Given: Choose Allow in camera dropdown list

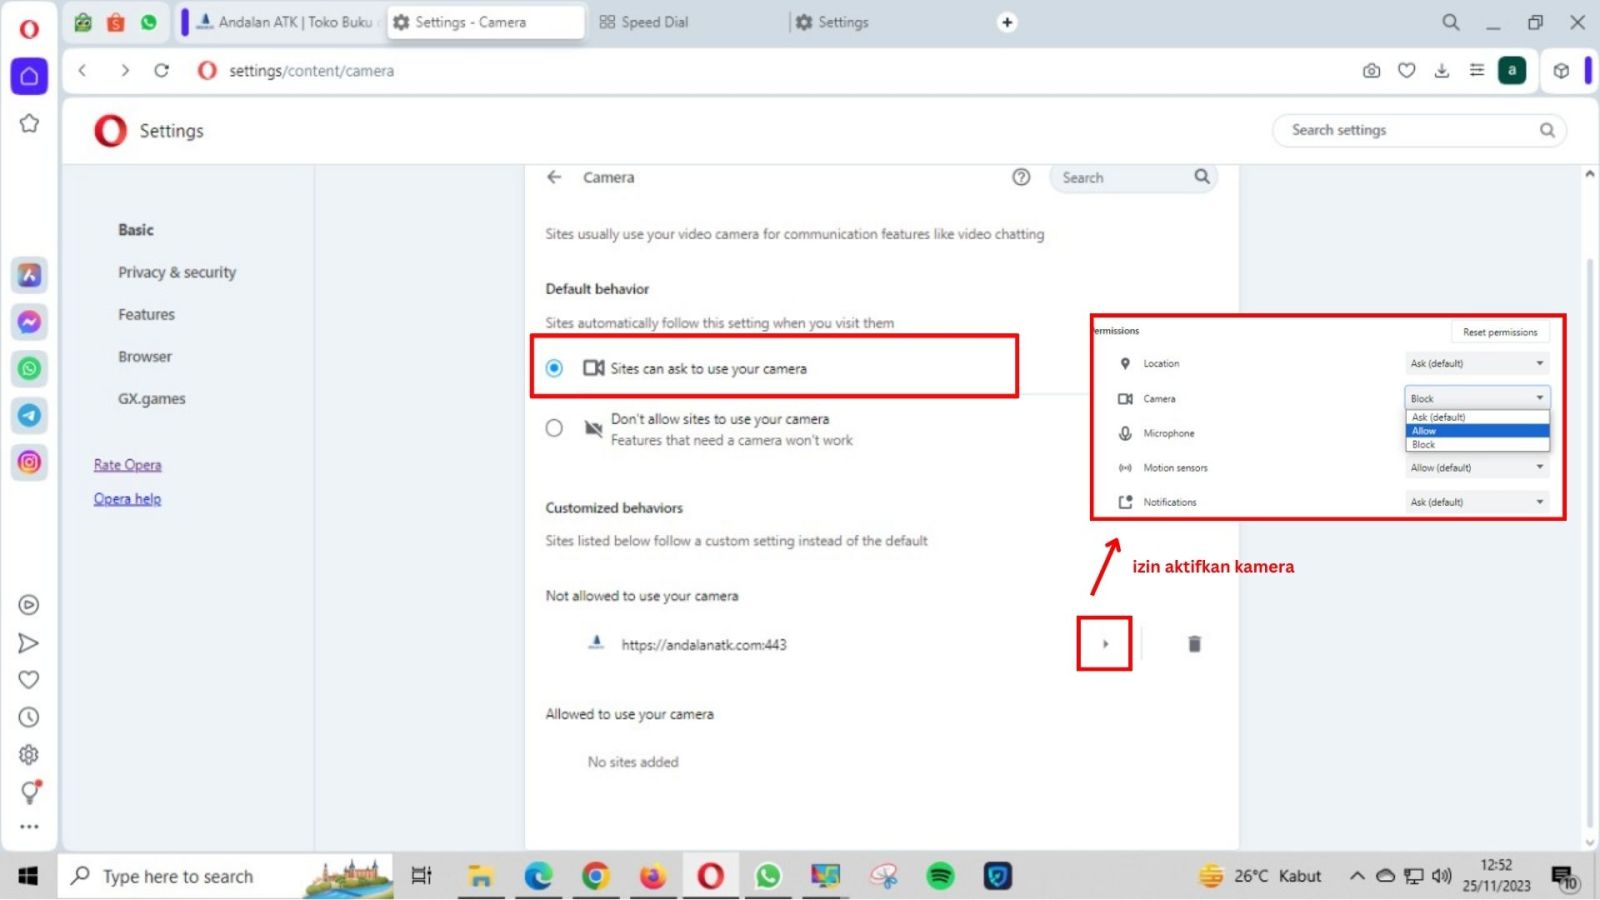Looking at the screenshot, I should (x=1476, y=431).
